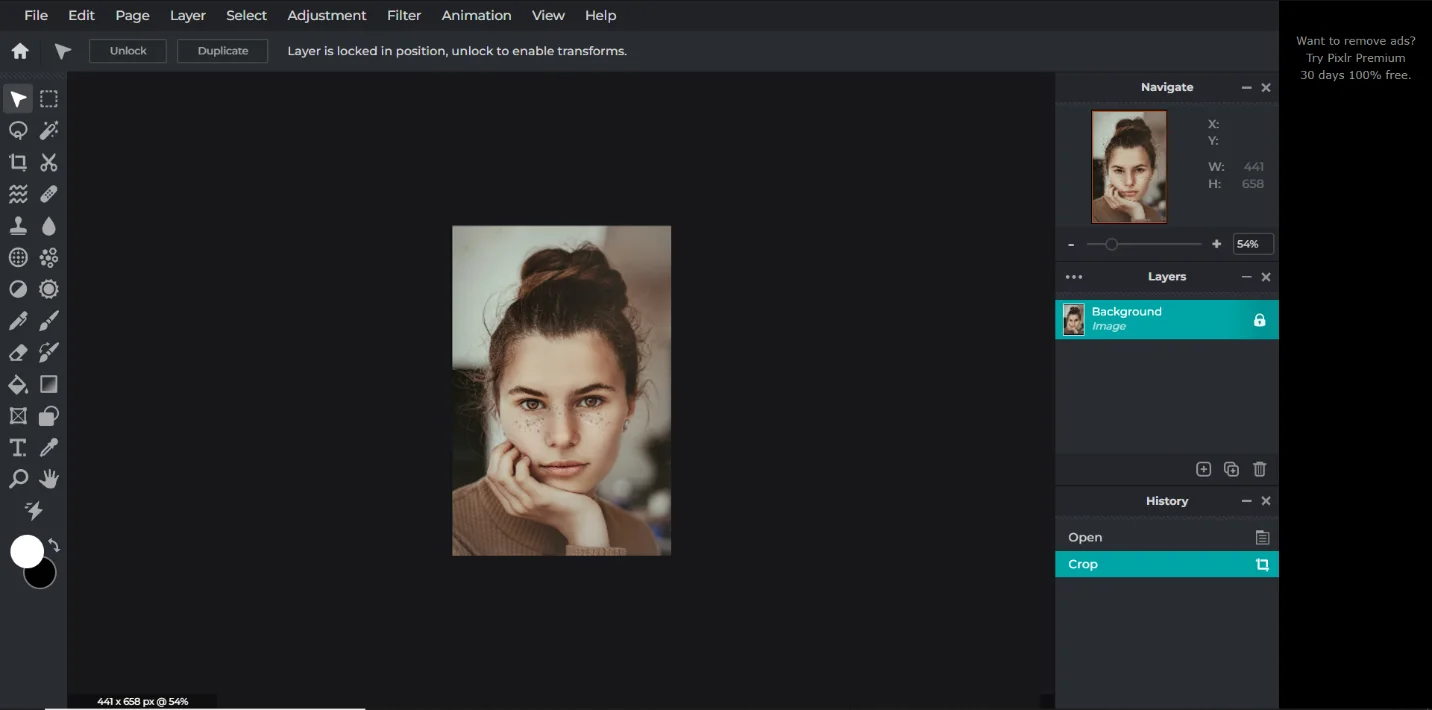Open the Adjustment menu

point(326,15)
